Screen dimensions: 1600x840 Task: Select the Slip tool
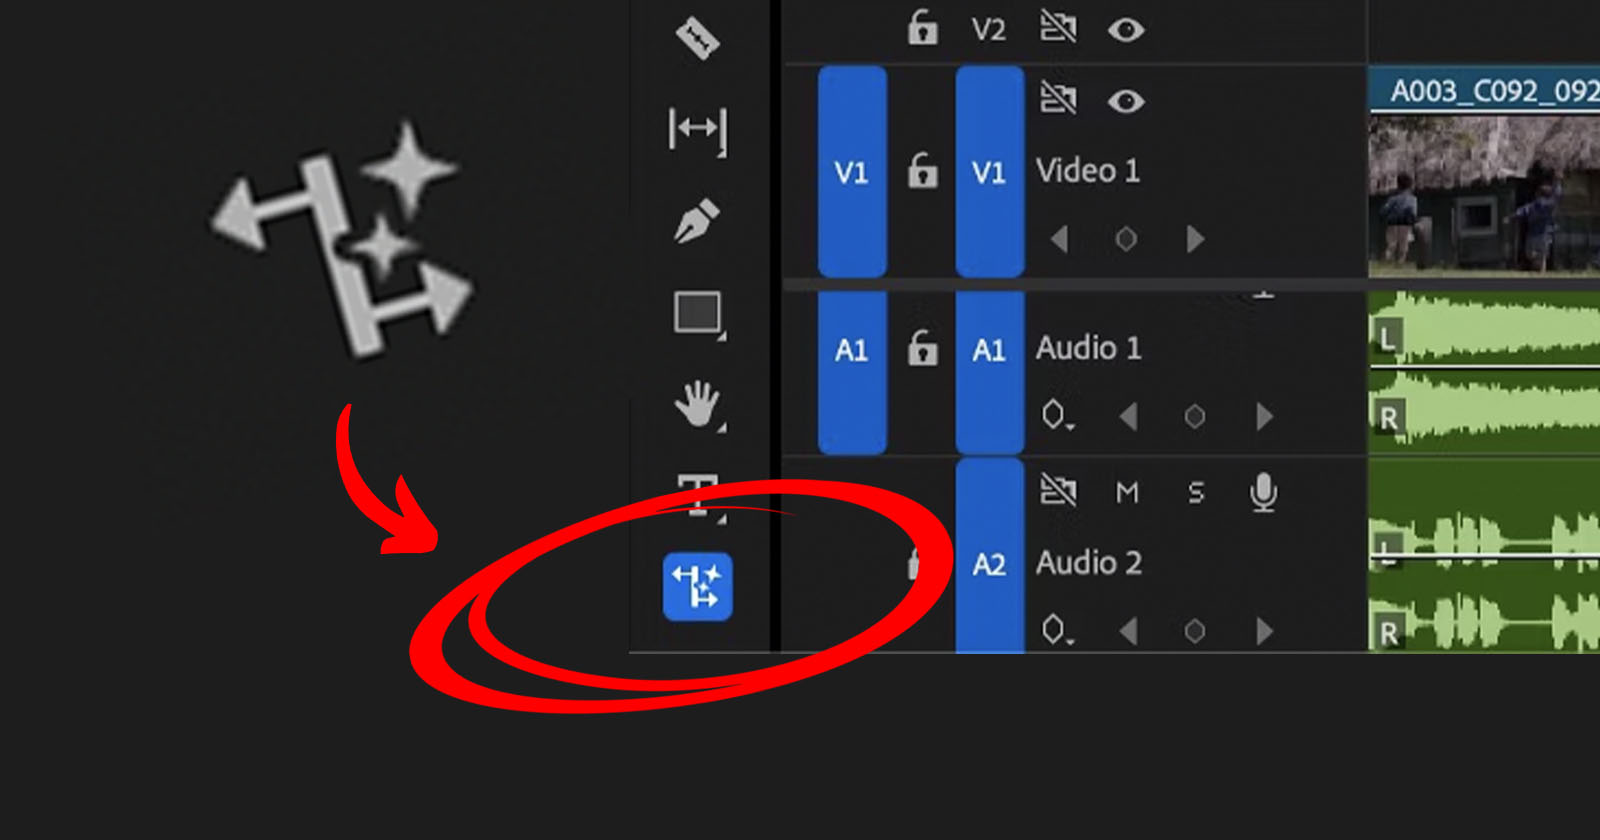click(x=697, y=130)
